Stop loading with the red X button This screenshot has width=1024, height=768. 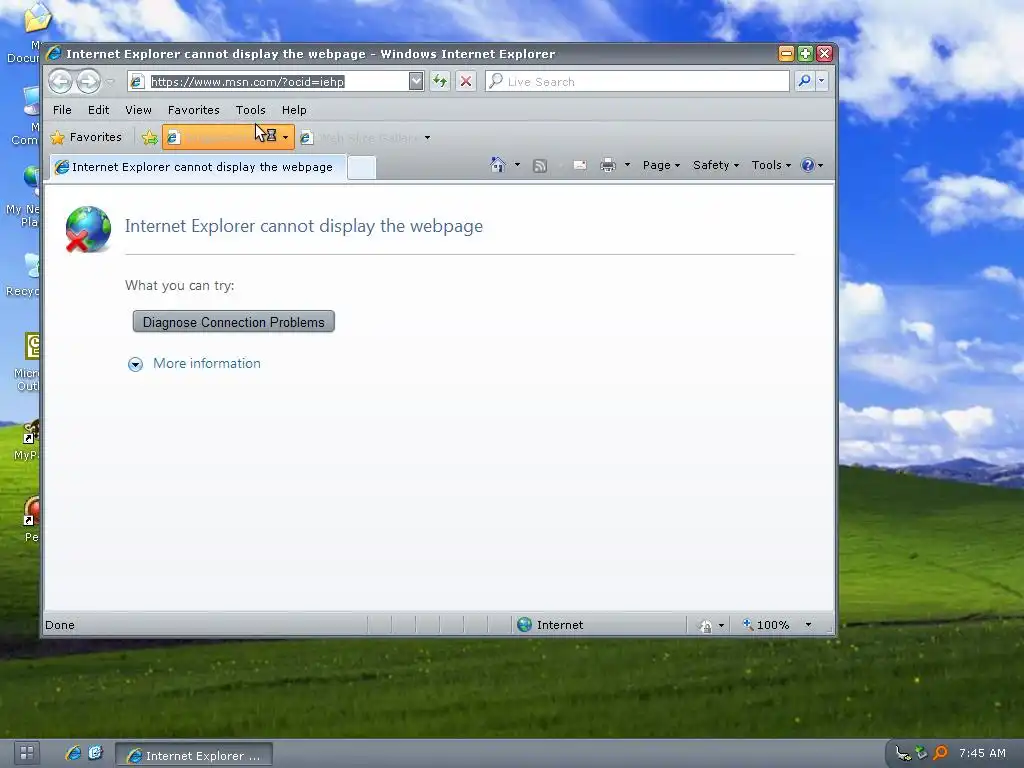[466, 81]
